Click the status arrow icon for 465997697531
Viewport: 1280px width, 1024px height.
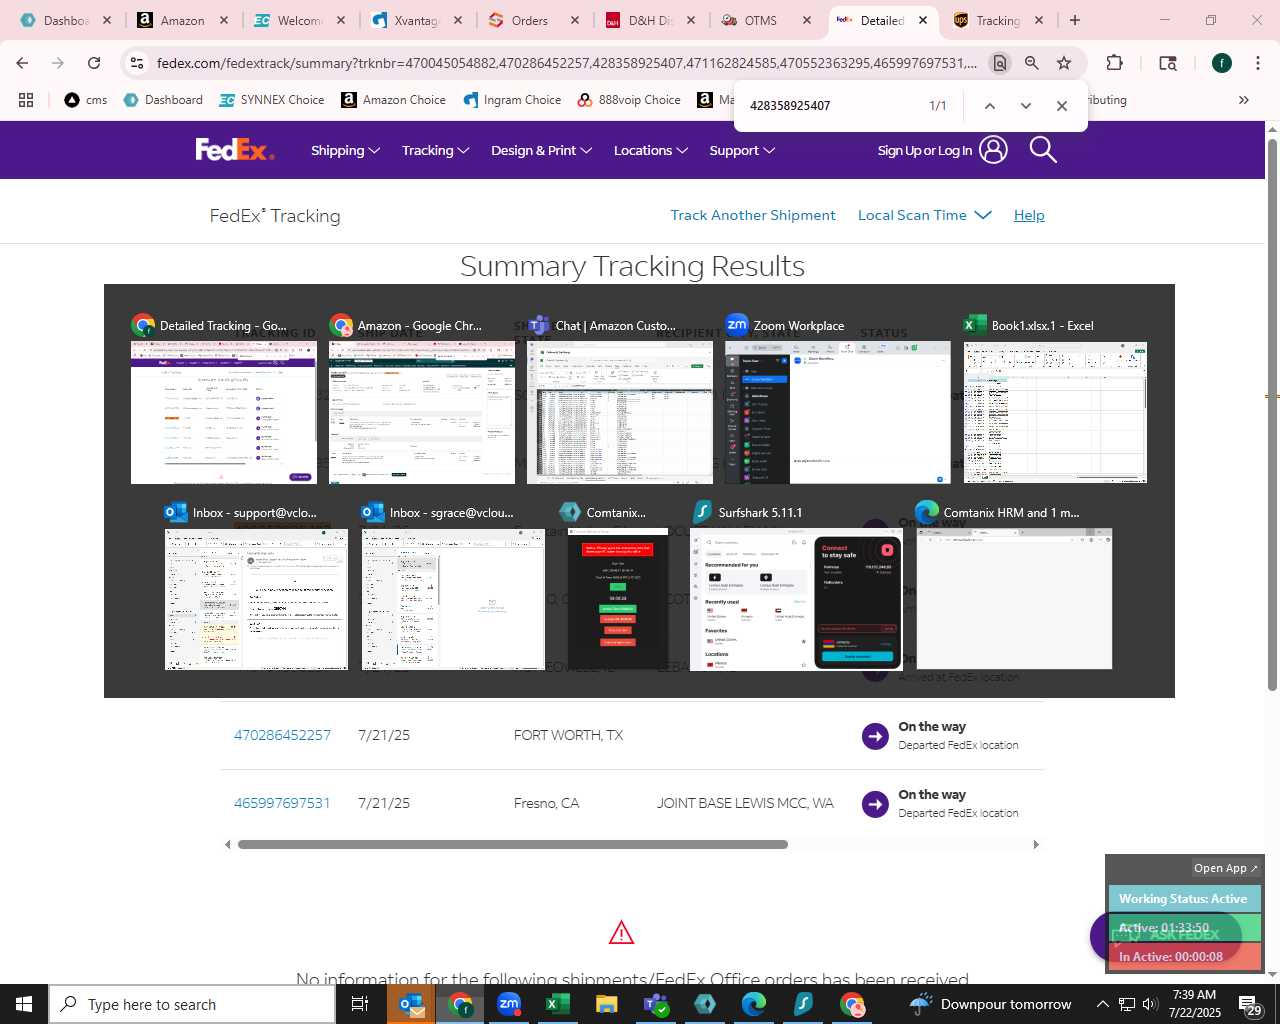875,804
